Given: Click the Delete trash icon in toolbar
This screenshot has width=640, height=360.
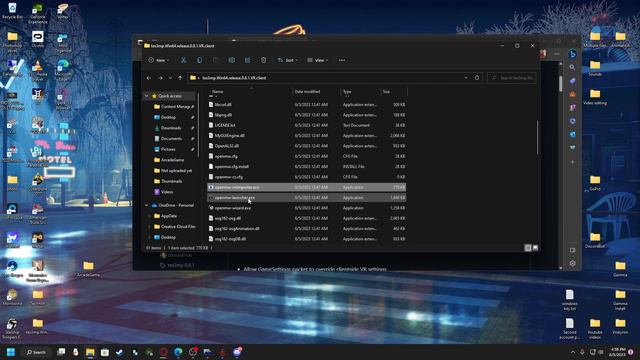Looking at the screenshot, I should (263, 60).
